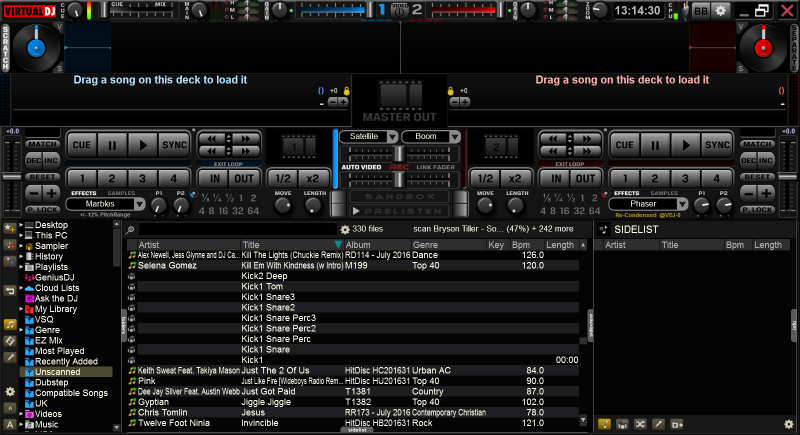Click left deck x2 loop button
800x435 pixels.
tap(312, 178)
